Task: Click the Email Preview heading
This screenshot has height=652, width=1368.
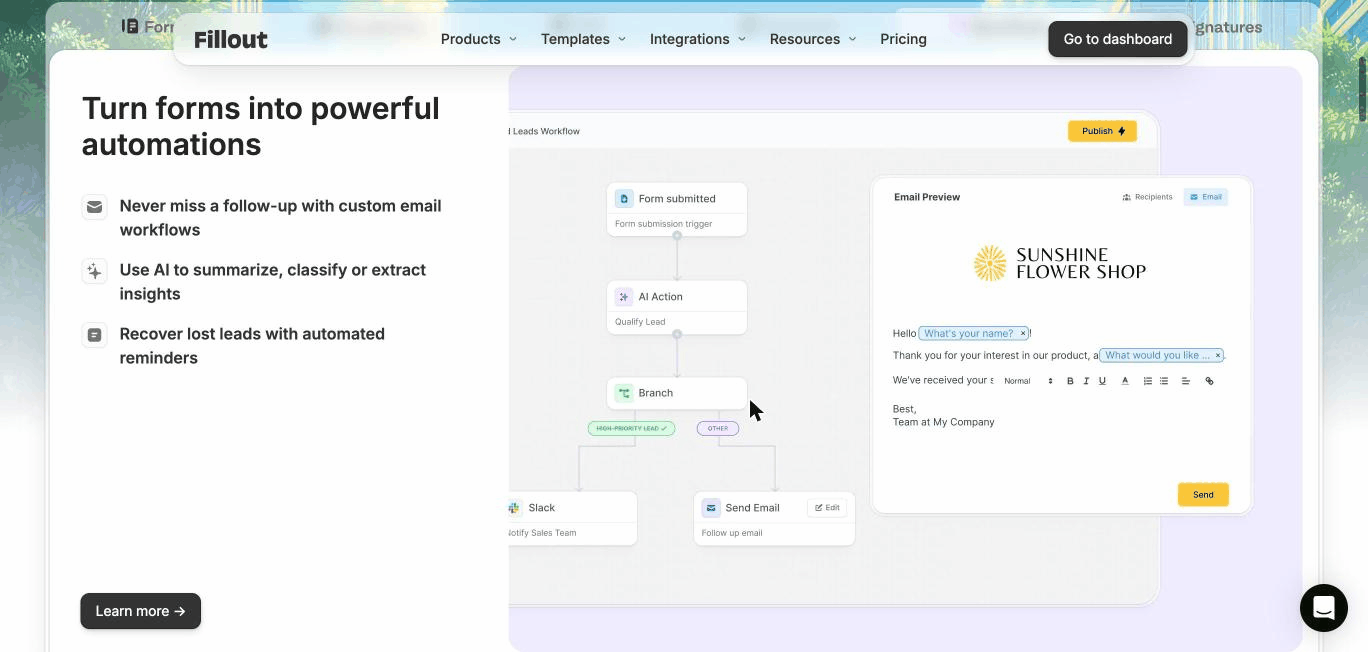Action: click(x=927, y=197)
